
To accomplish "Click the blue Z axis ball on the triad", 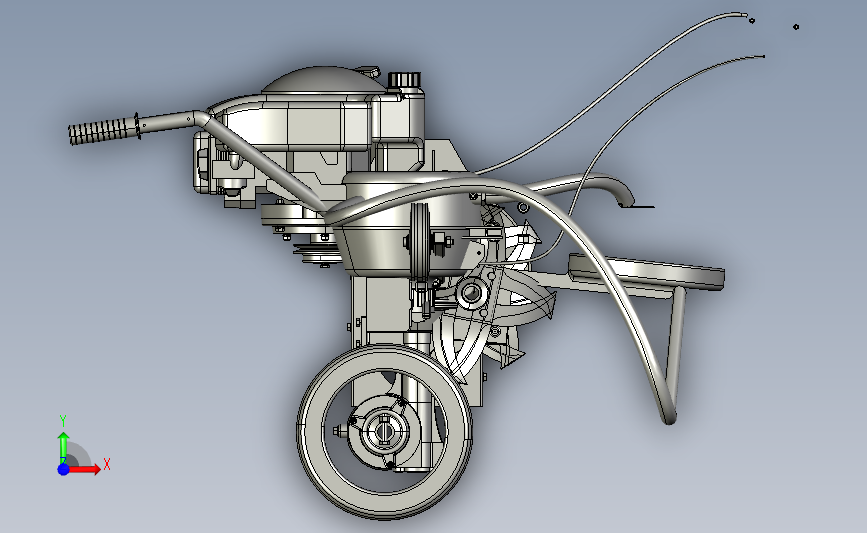I will (63, 469).
